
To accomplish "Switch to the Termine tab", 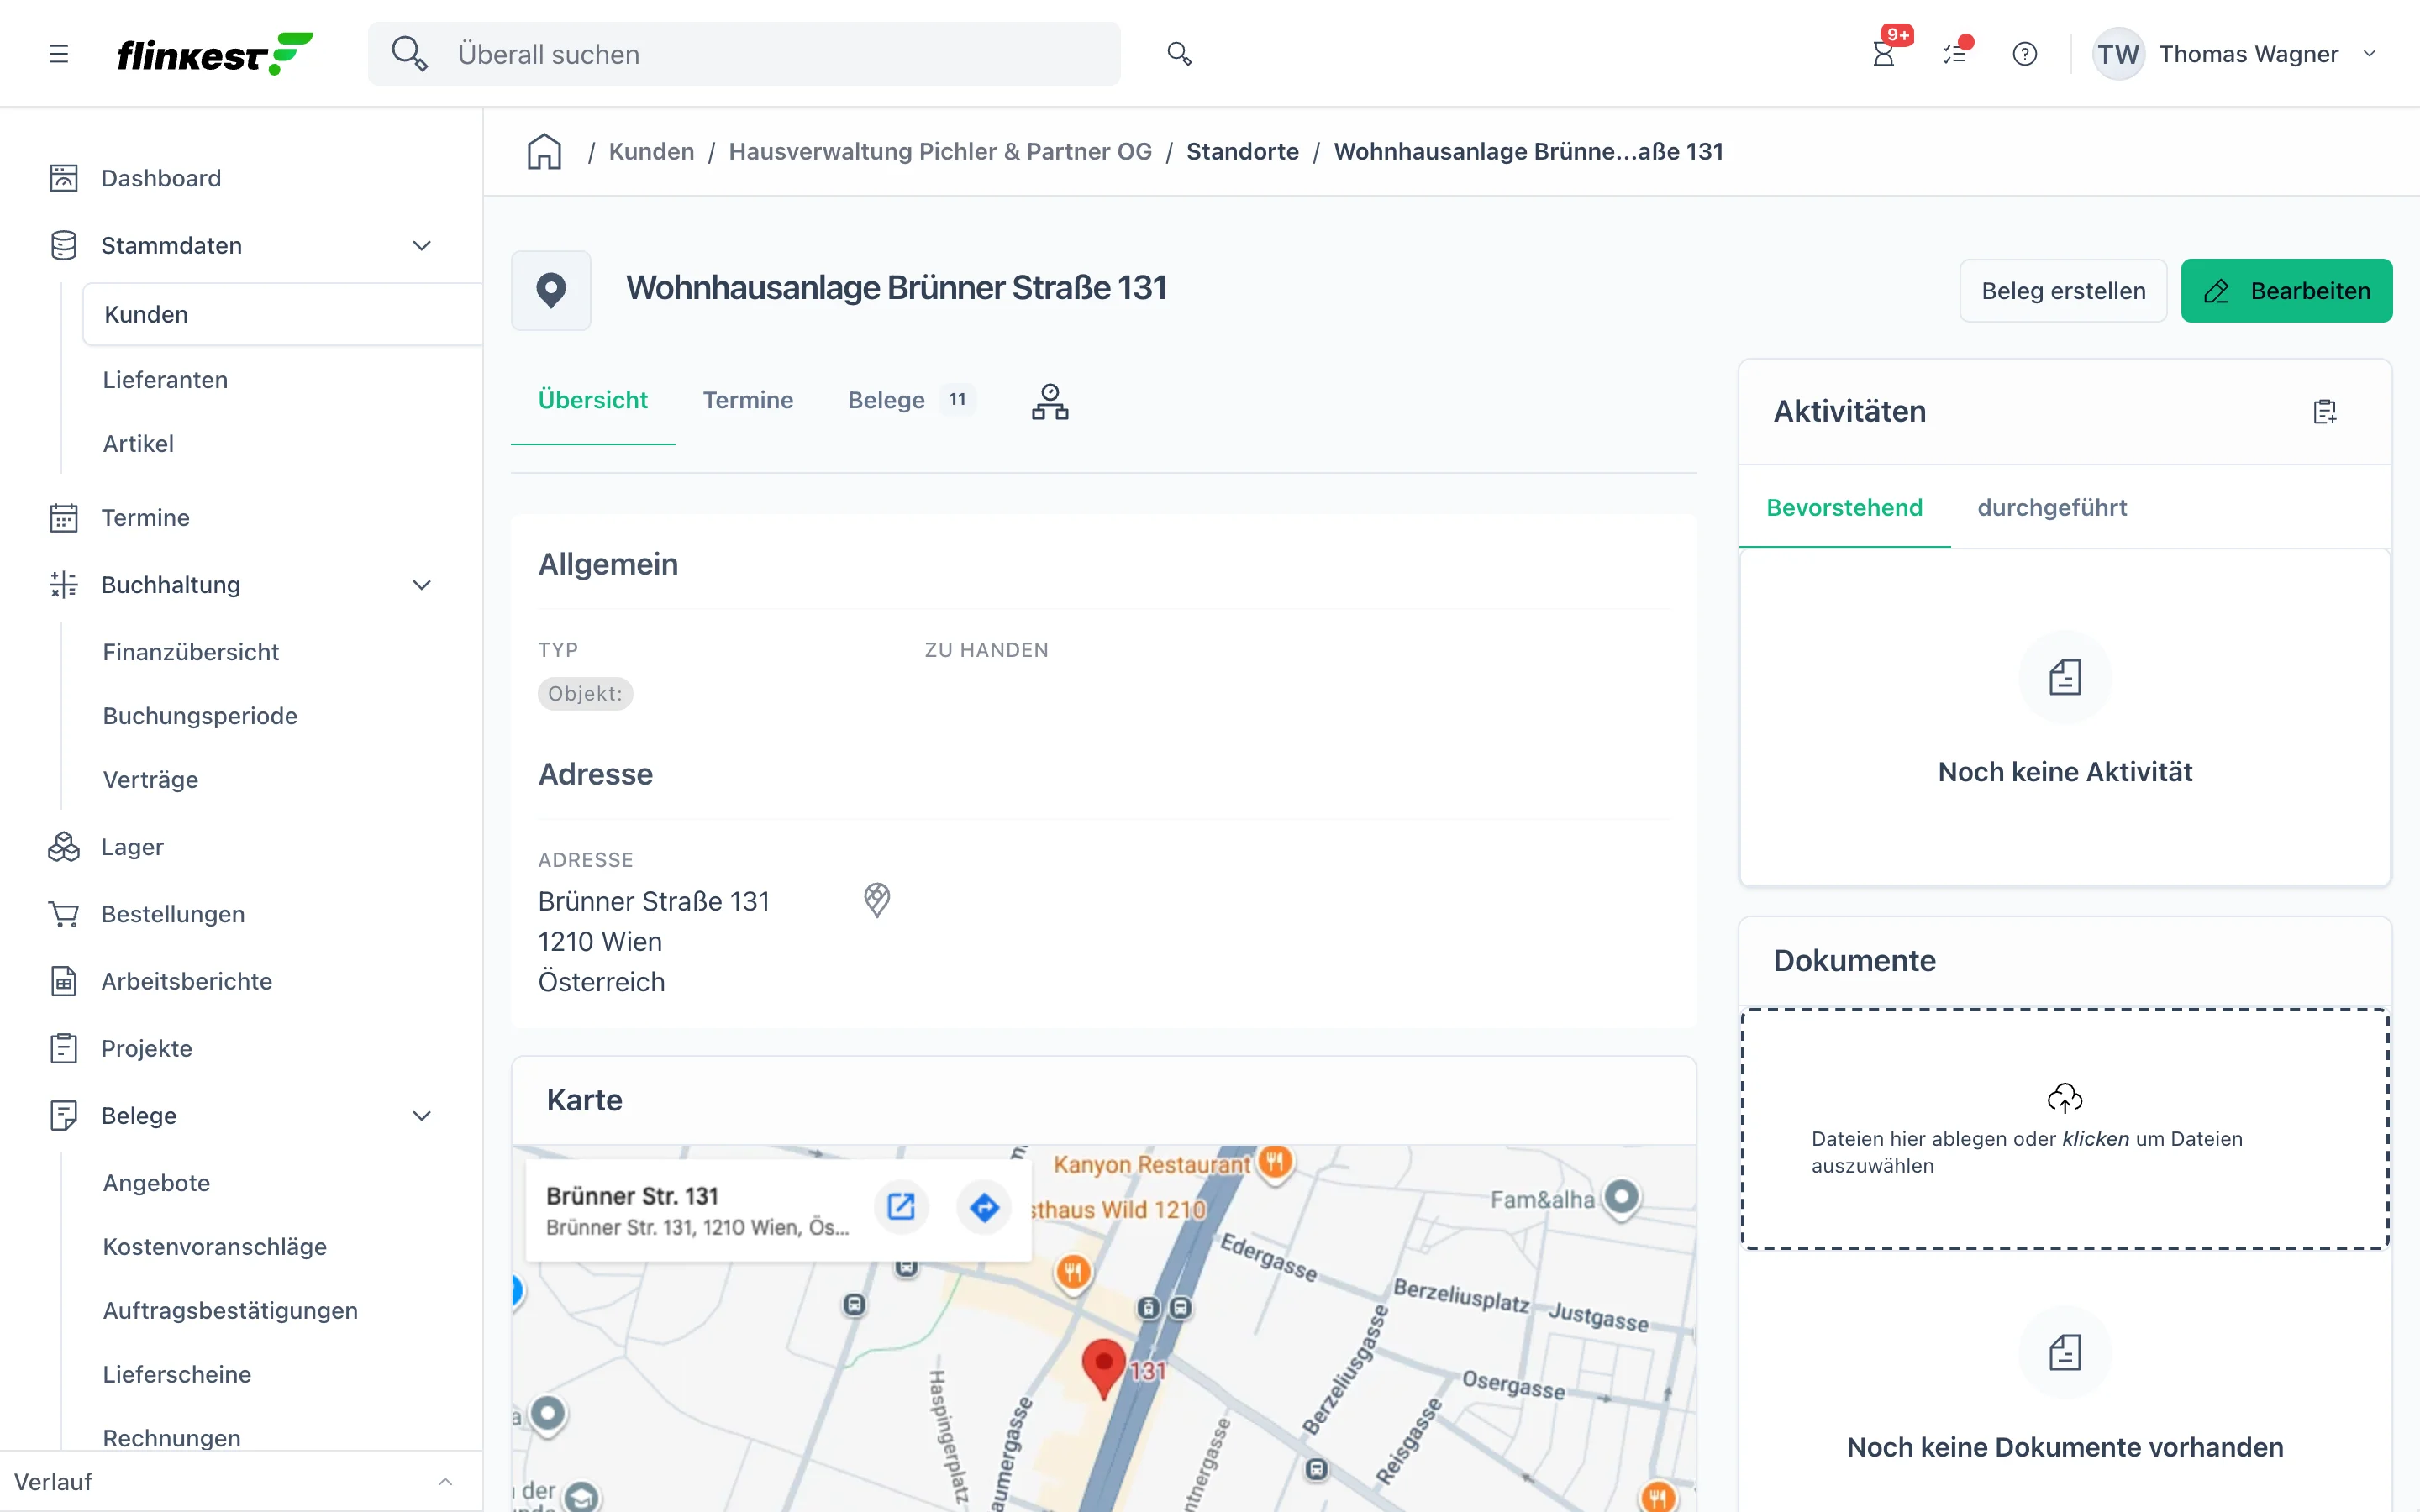I will pyautogui.click(x=748, y=400).
